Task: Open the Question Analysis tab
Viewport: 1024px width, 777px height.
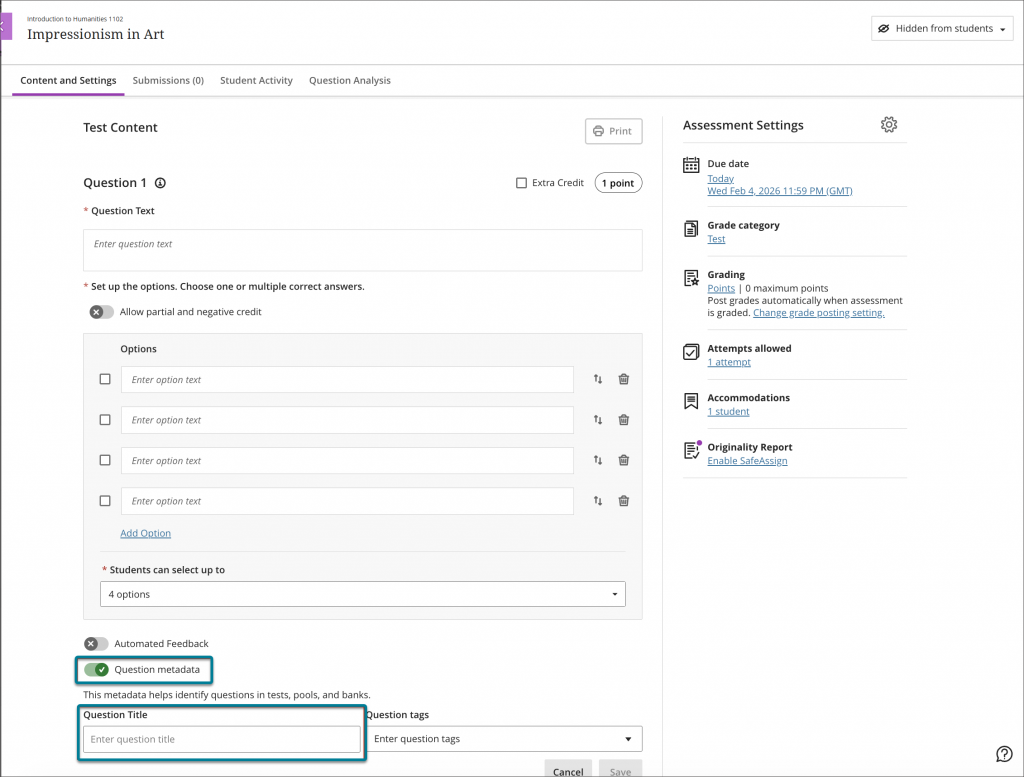Action: 349,80
